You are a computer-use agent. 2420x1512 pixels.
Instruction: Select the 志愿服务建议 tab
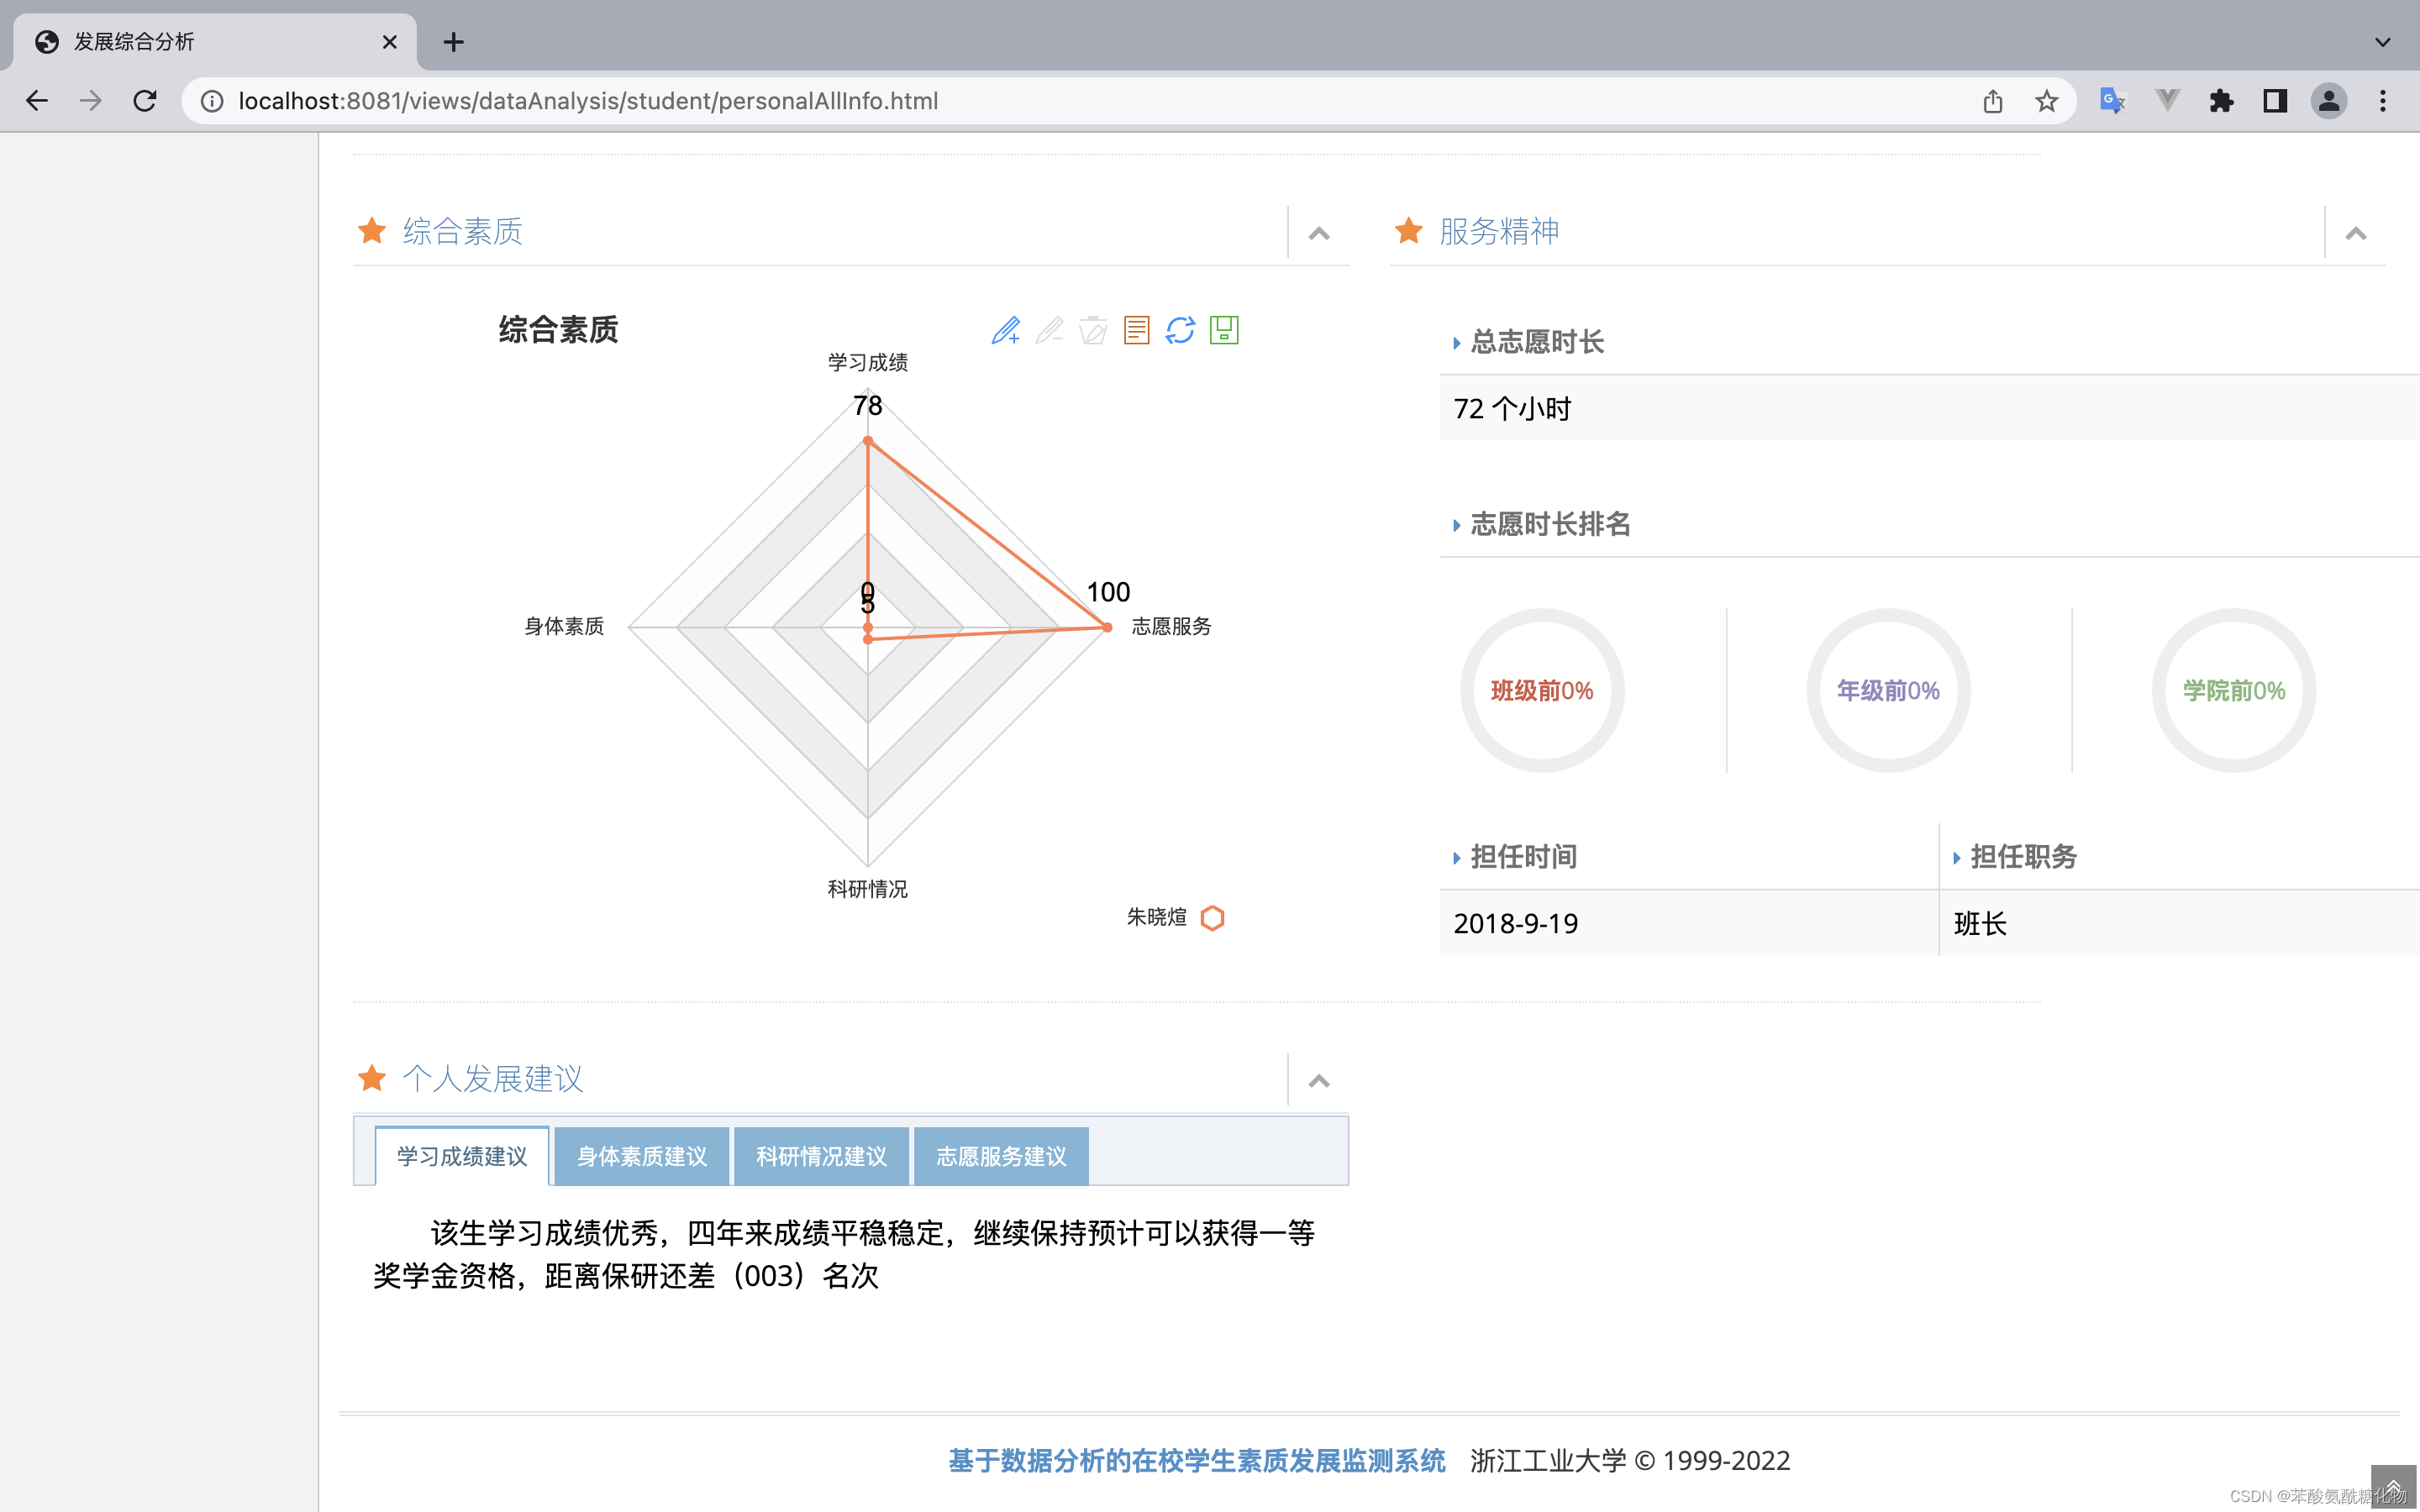pos(1001,1157)
